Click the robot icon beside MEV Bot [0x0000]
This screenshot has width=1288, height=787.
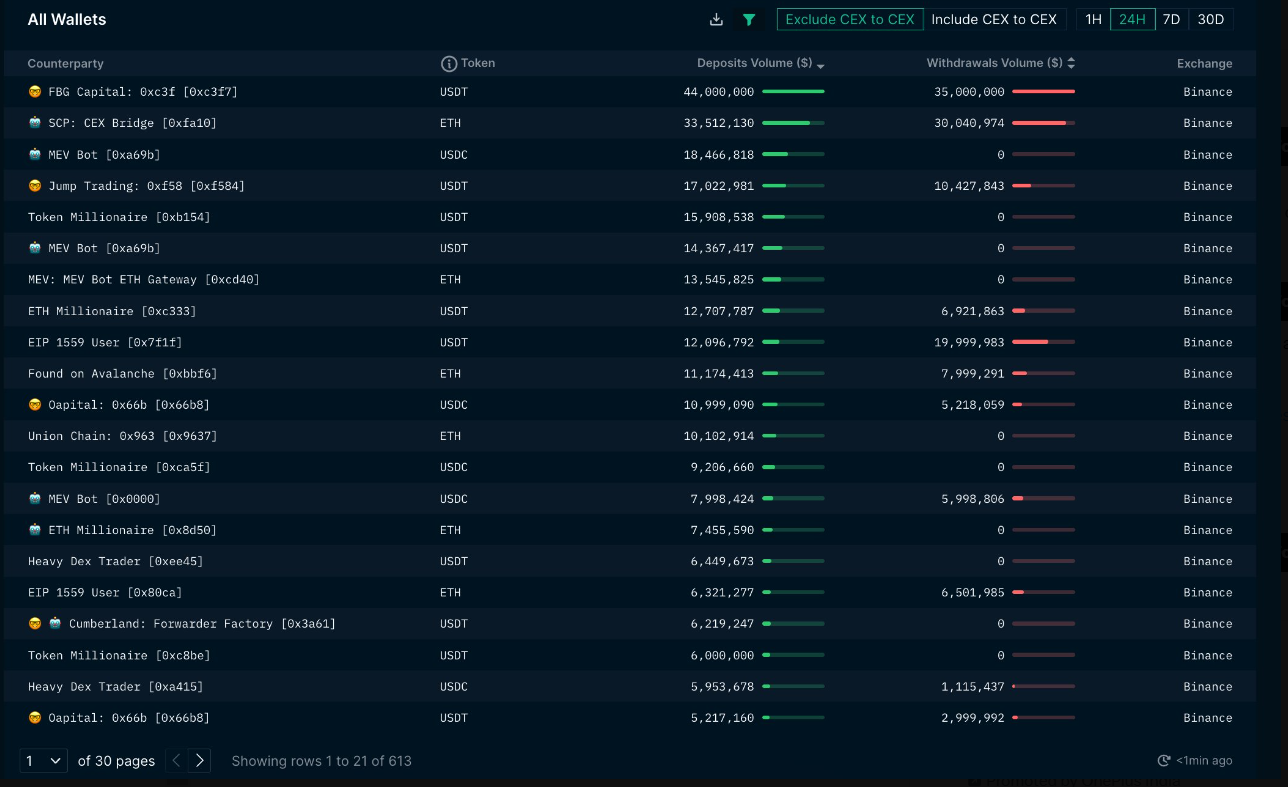point(35,499)
